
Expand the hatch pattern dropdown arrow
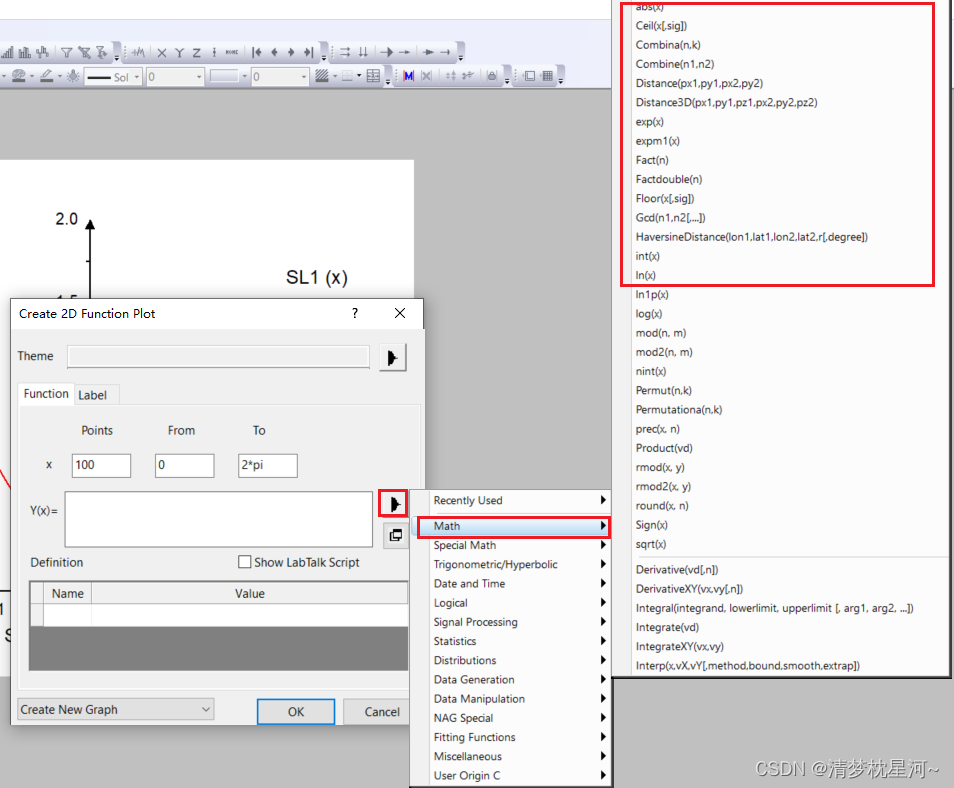pyautogui.click(x=335, y=77)
